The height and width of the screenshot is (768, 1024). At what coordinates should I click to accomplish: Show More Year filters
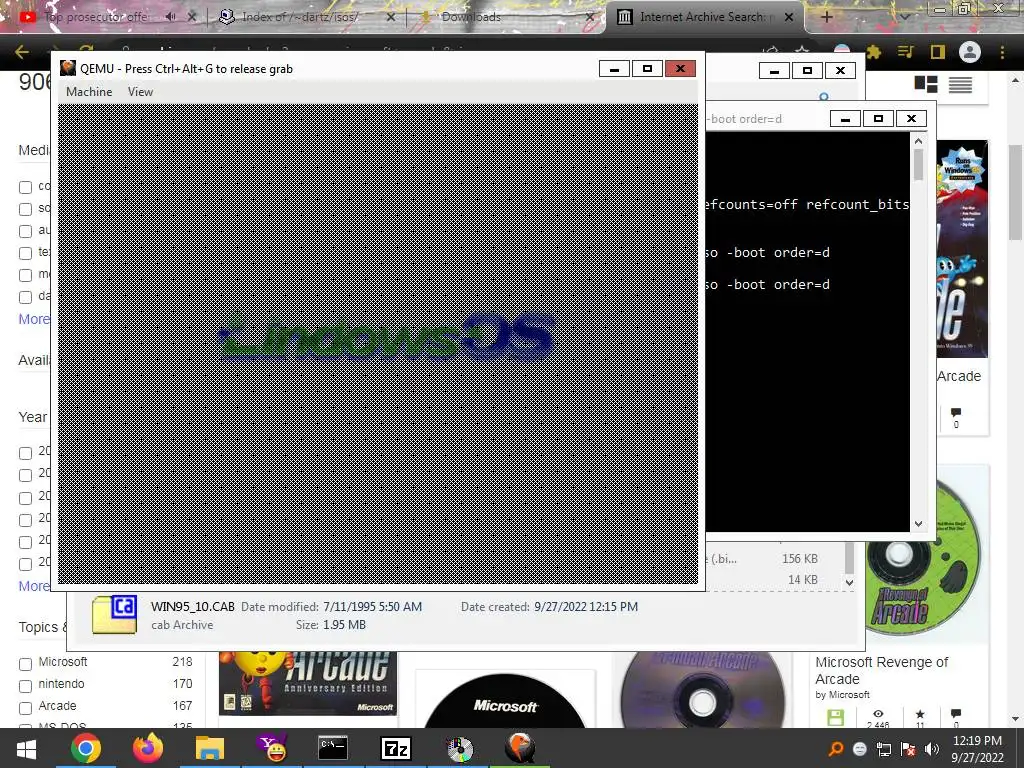(34, 586)
